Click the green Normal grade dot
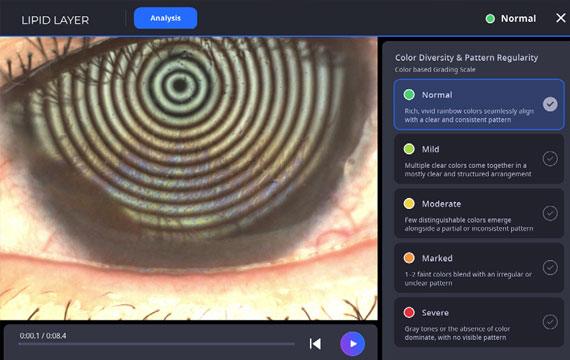570x360 pixels. pos(409,95)
